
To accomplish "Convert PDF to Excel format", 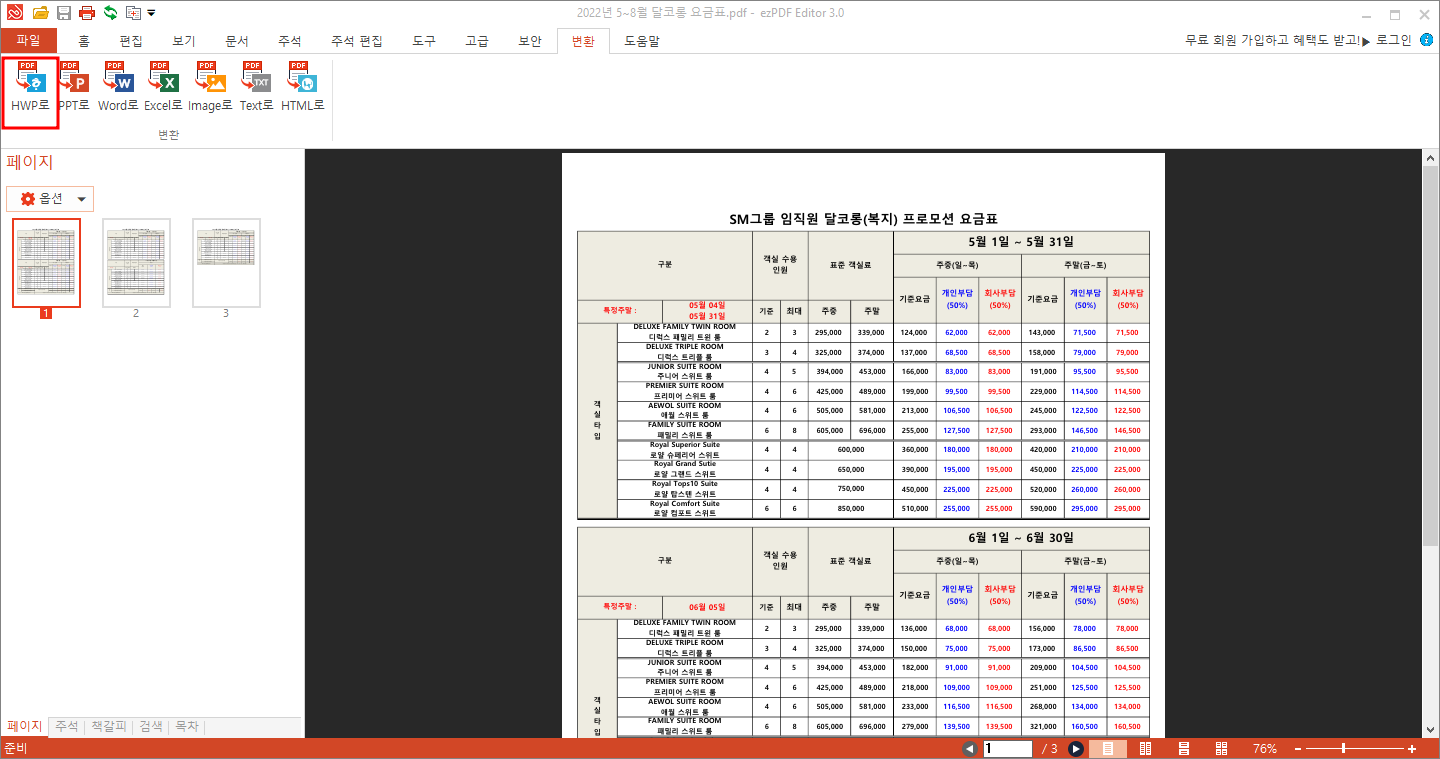I will tap(163, 87).
